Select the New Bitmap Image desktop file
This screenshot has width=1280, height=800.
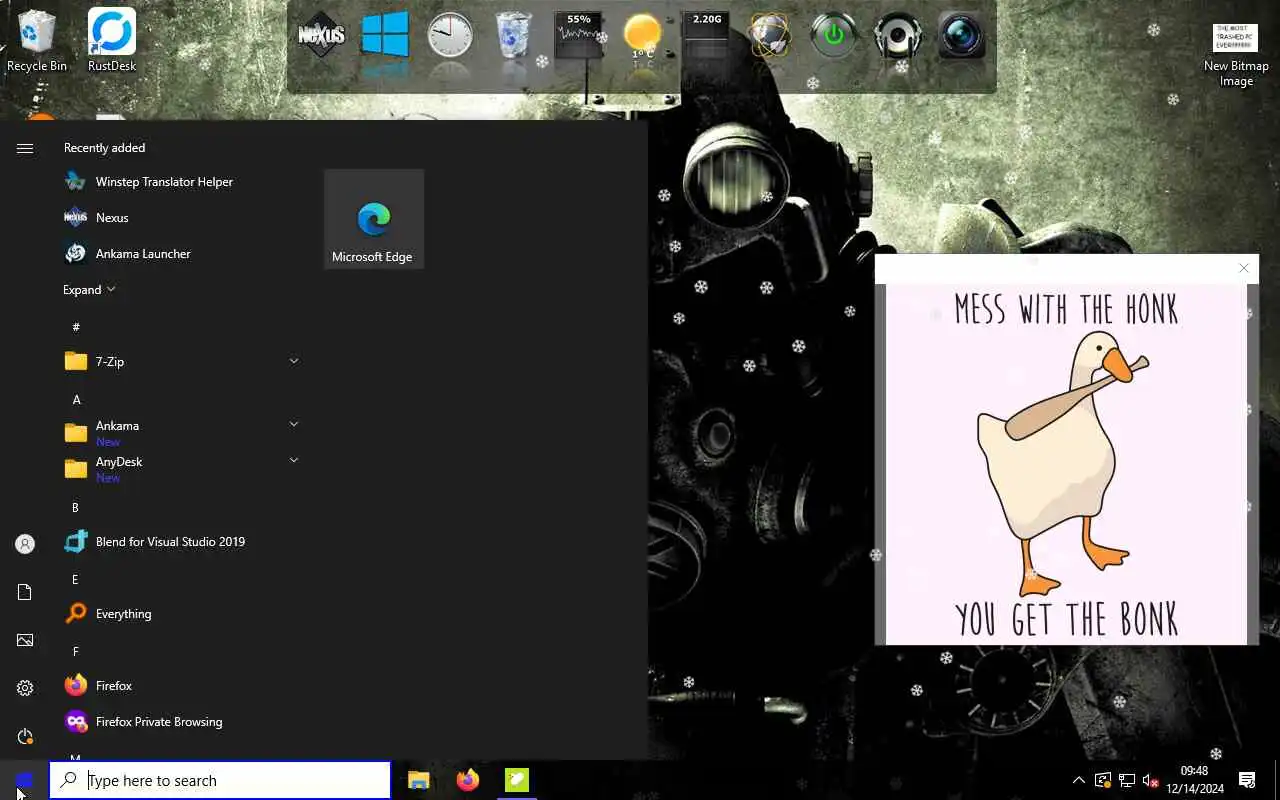point(1236,55)
